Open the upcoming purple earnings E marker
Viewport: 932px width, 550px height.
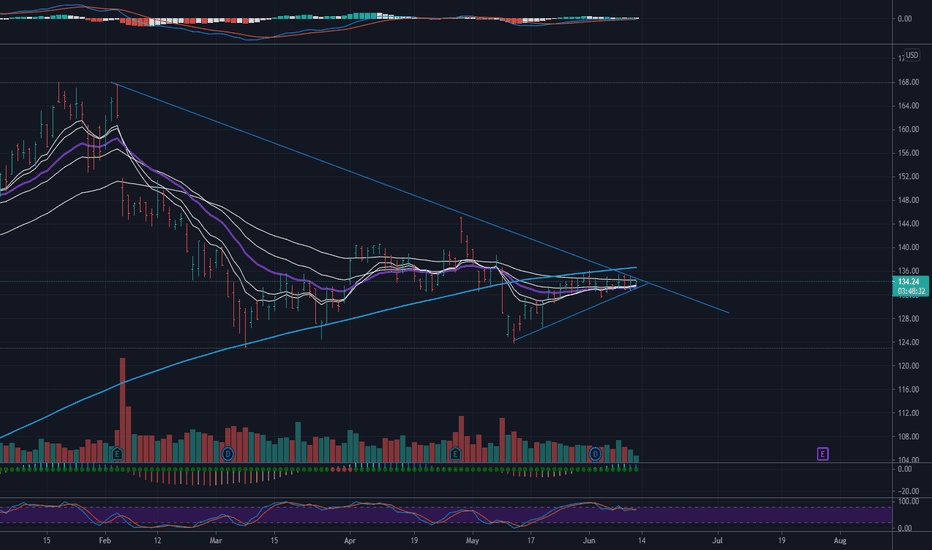[823, 454]
